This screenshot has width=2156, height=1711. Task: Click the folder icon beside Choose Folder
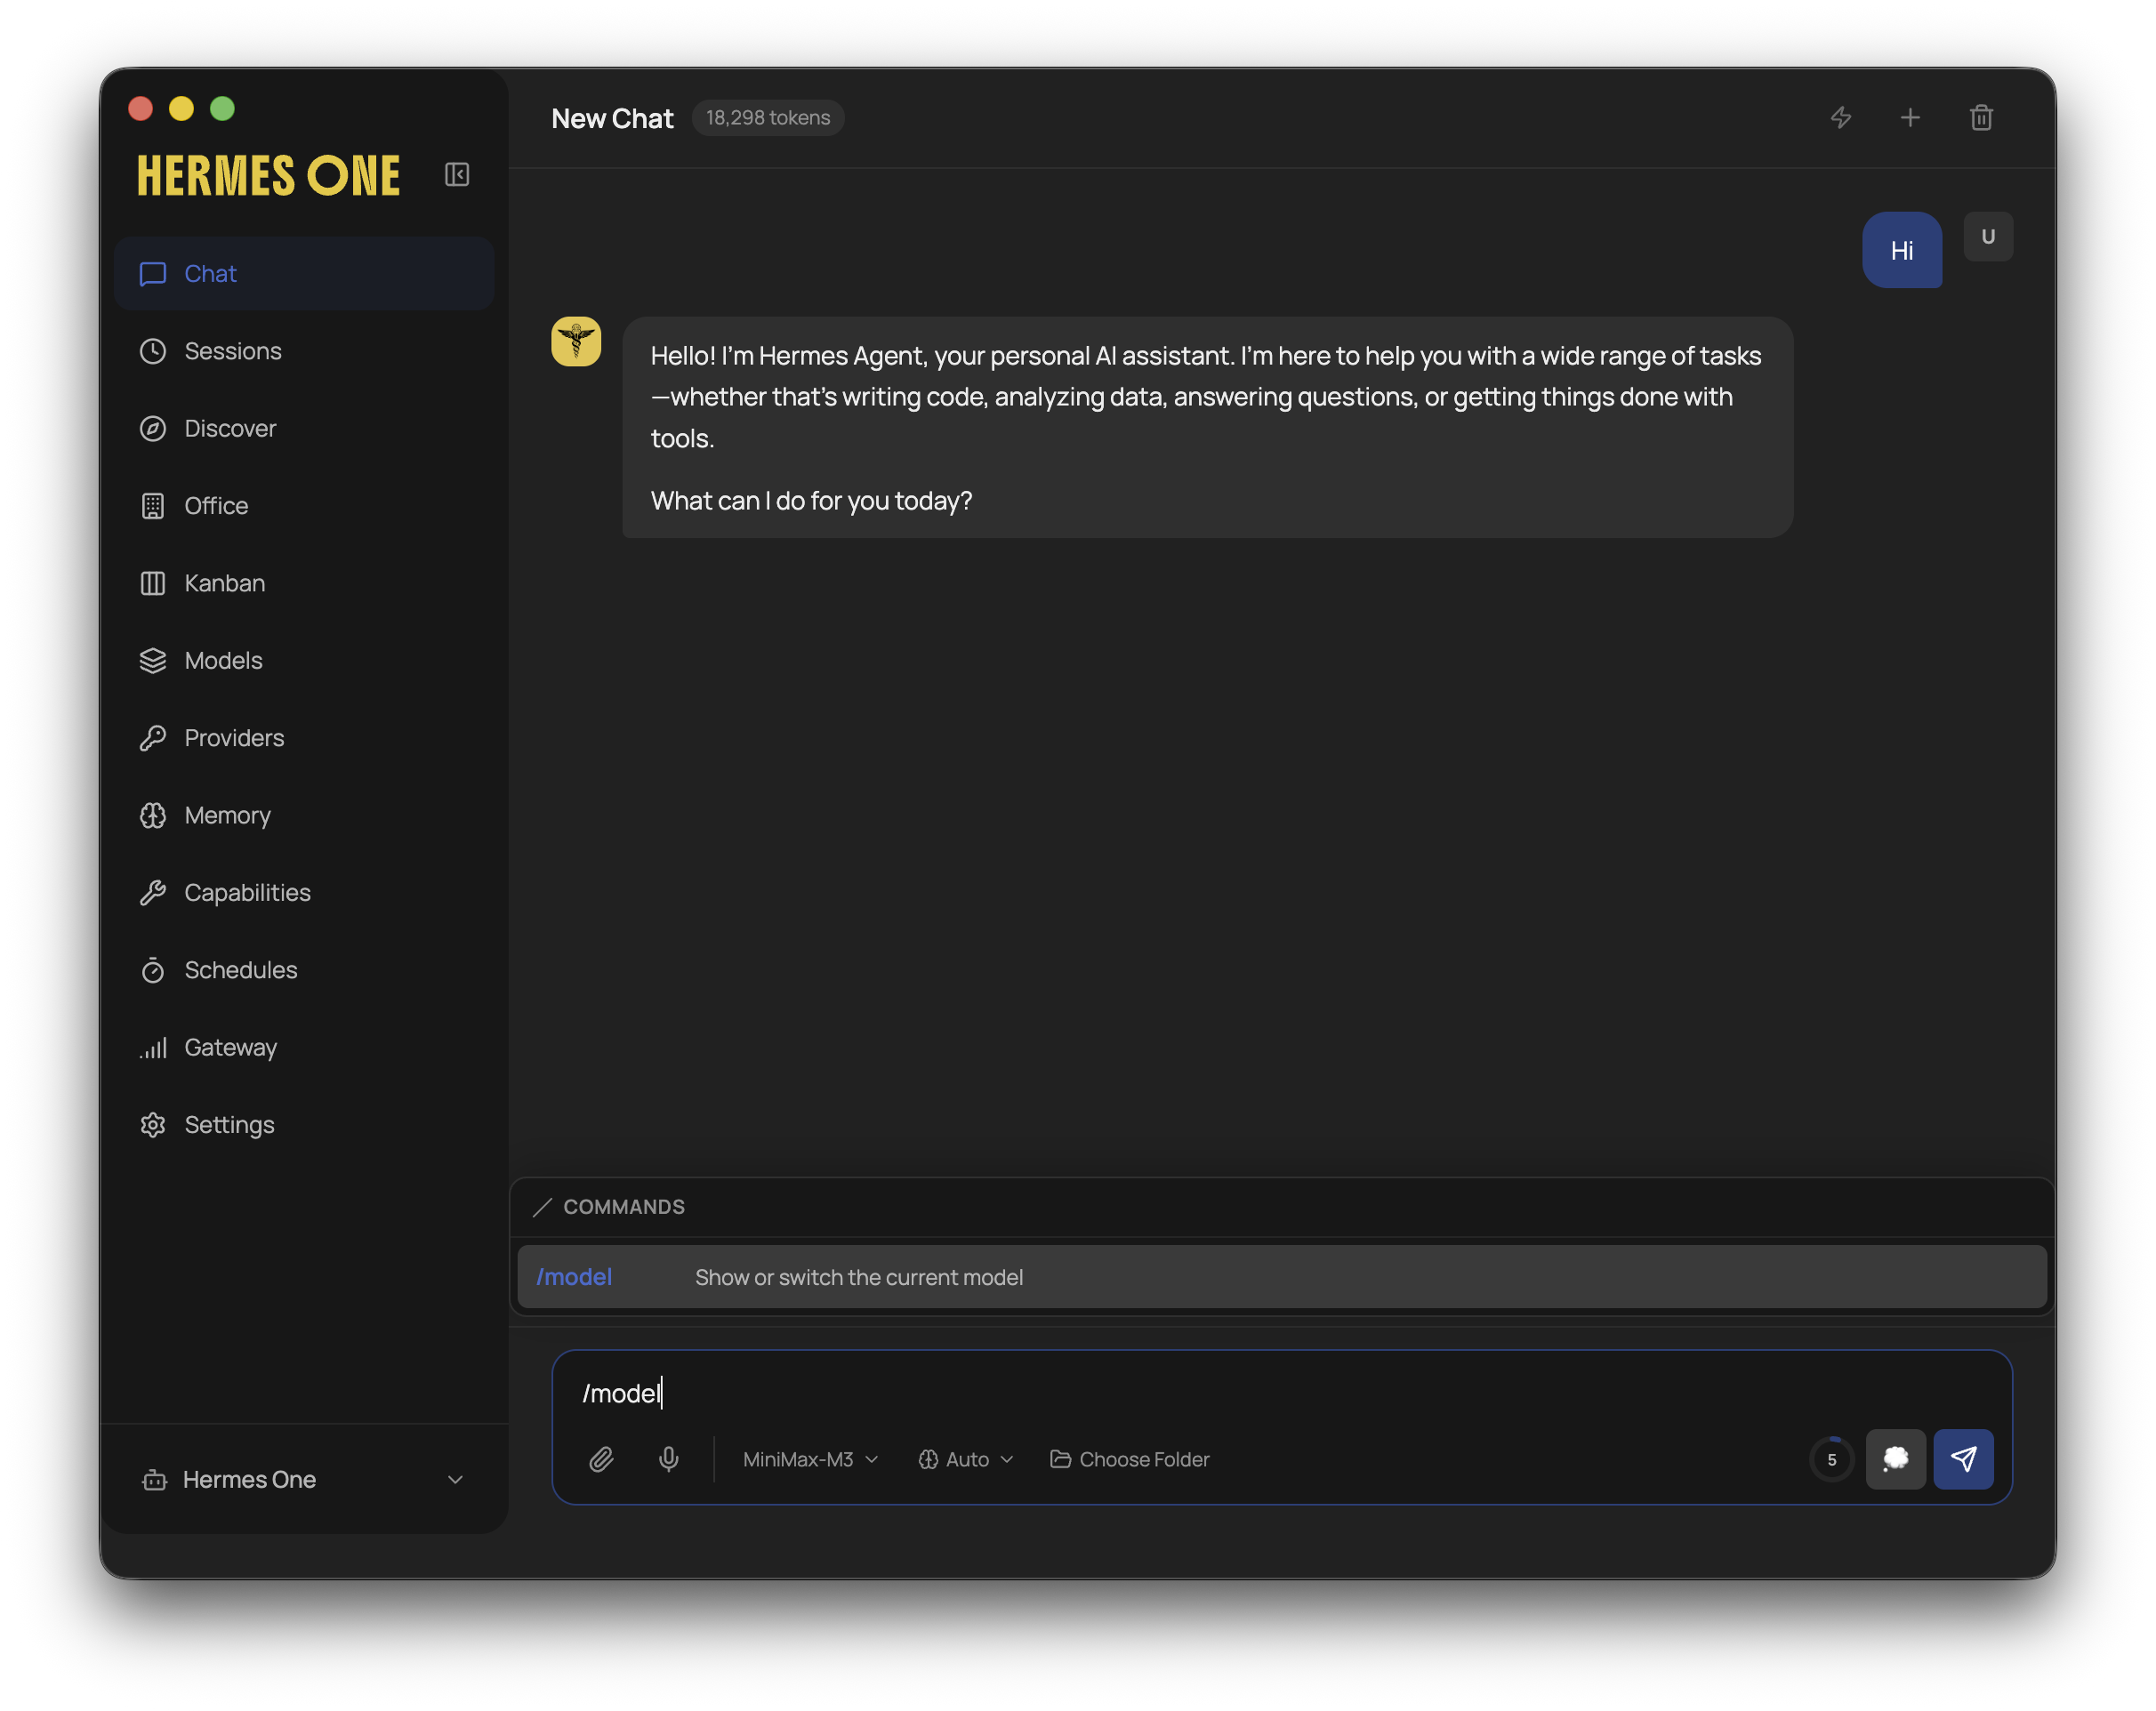(x=1060, y=1459)
